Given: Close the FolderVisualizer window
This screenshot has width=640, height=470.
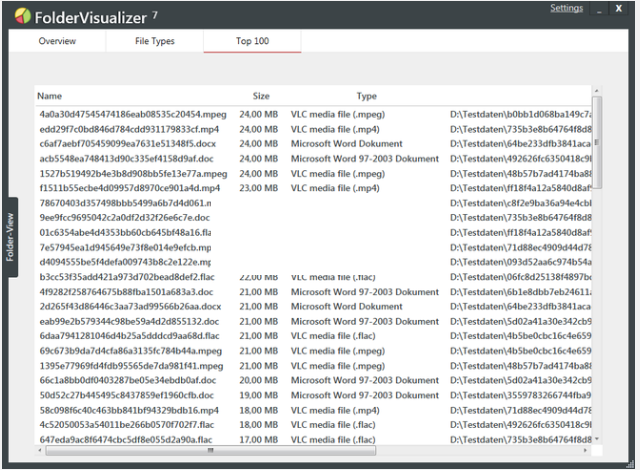Looking at the screenshot, I should coord(623,10).
